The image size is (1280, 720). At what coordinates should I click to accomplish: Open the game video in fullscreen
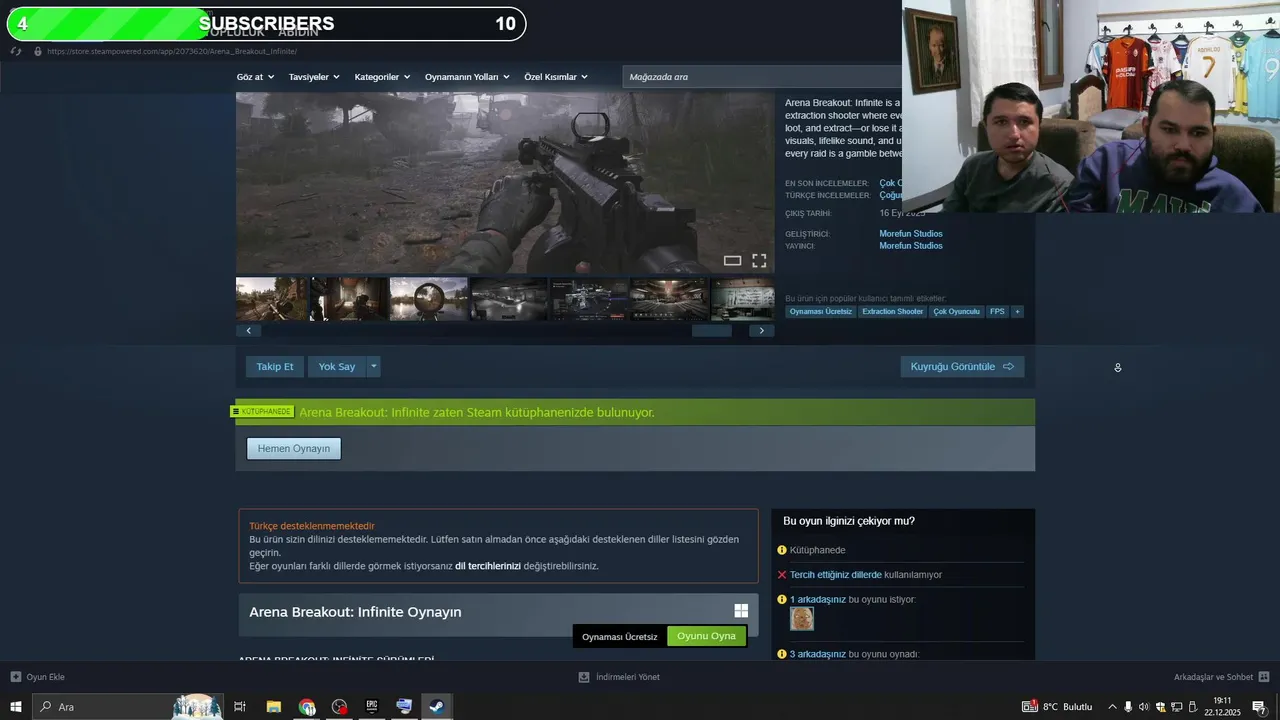(759, 261)
